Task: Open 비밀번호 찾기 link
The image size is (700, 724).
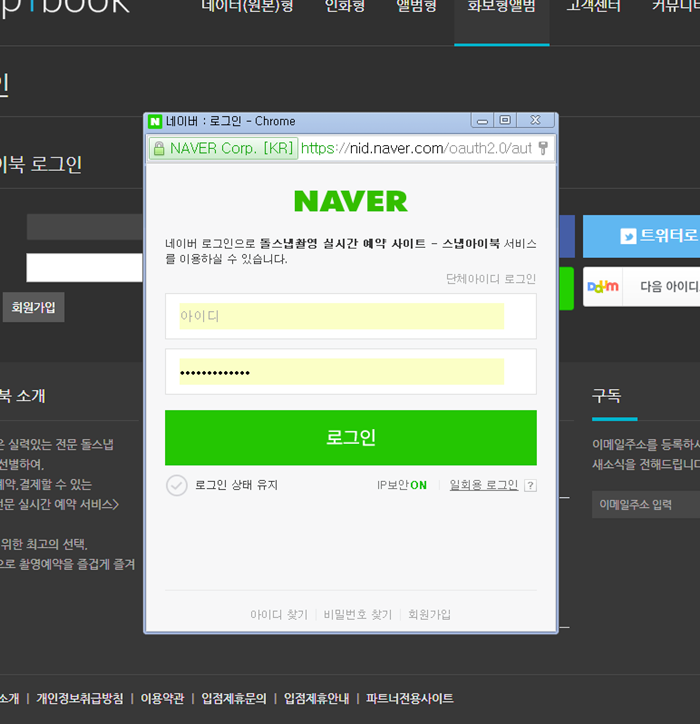Action: [x=358, y=615]
